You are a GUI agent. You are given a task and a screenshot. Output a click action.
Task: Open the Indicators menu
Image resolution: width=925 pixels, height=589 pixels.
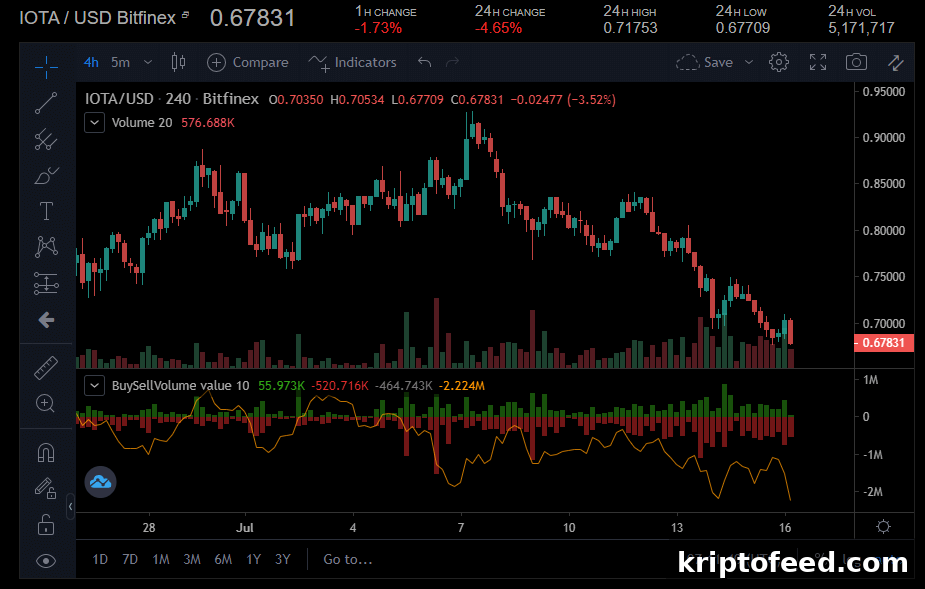(352, 62)
